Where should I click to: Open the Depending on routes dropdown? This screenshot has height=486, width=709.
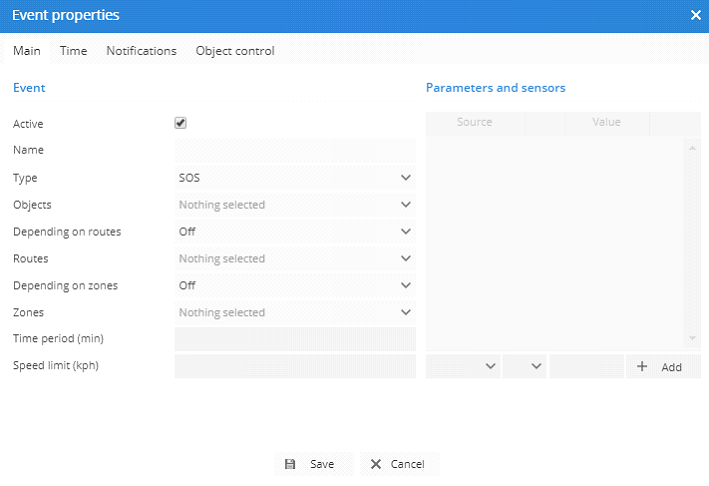coord(294,232)
